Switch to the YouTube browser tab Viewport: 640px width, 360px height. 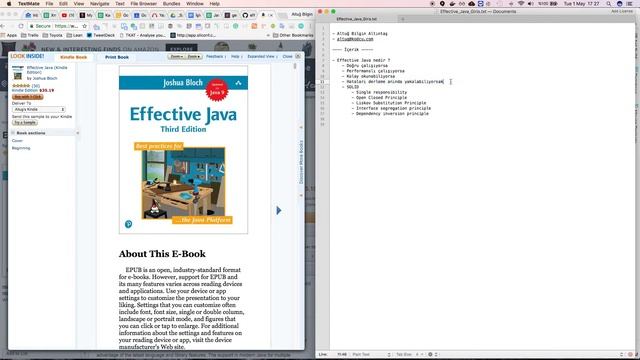pyautogui.click(x=68, y=15)
